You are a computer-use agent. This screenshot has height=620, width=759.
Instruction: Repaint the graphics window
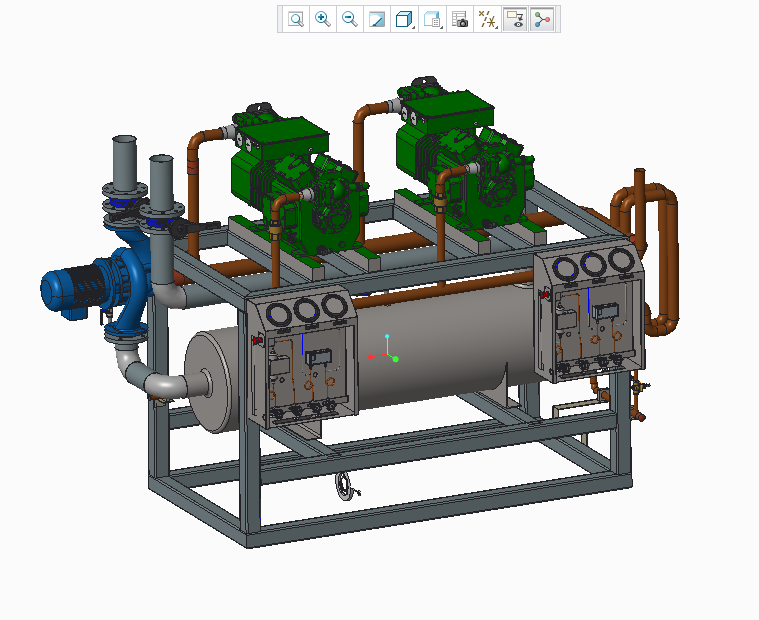(x=377, y=19)
